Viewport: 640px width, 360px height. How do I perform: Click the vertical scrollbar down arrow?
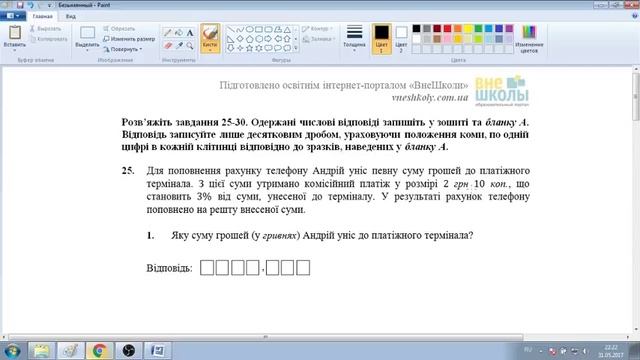(636, 330)
